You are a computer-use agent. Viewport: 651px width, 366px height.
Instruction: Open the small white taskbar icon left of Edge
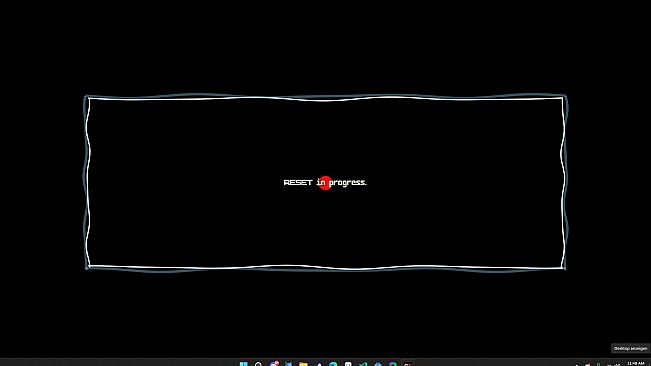coord(319,364)
